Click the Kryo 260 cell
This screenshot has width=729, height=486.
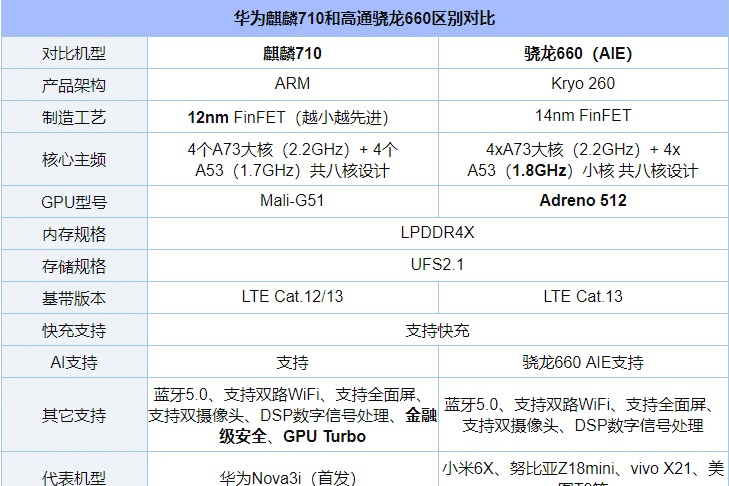click(x=583, y=84)
